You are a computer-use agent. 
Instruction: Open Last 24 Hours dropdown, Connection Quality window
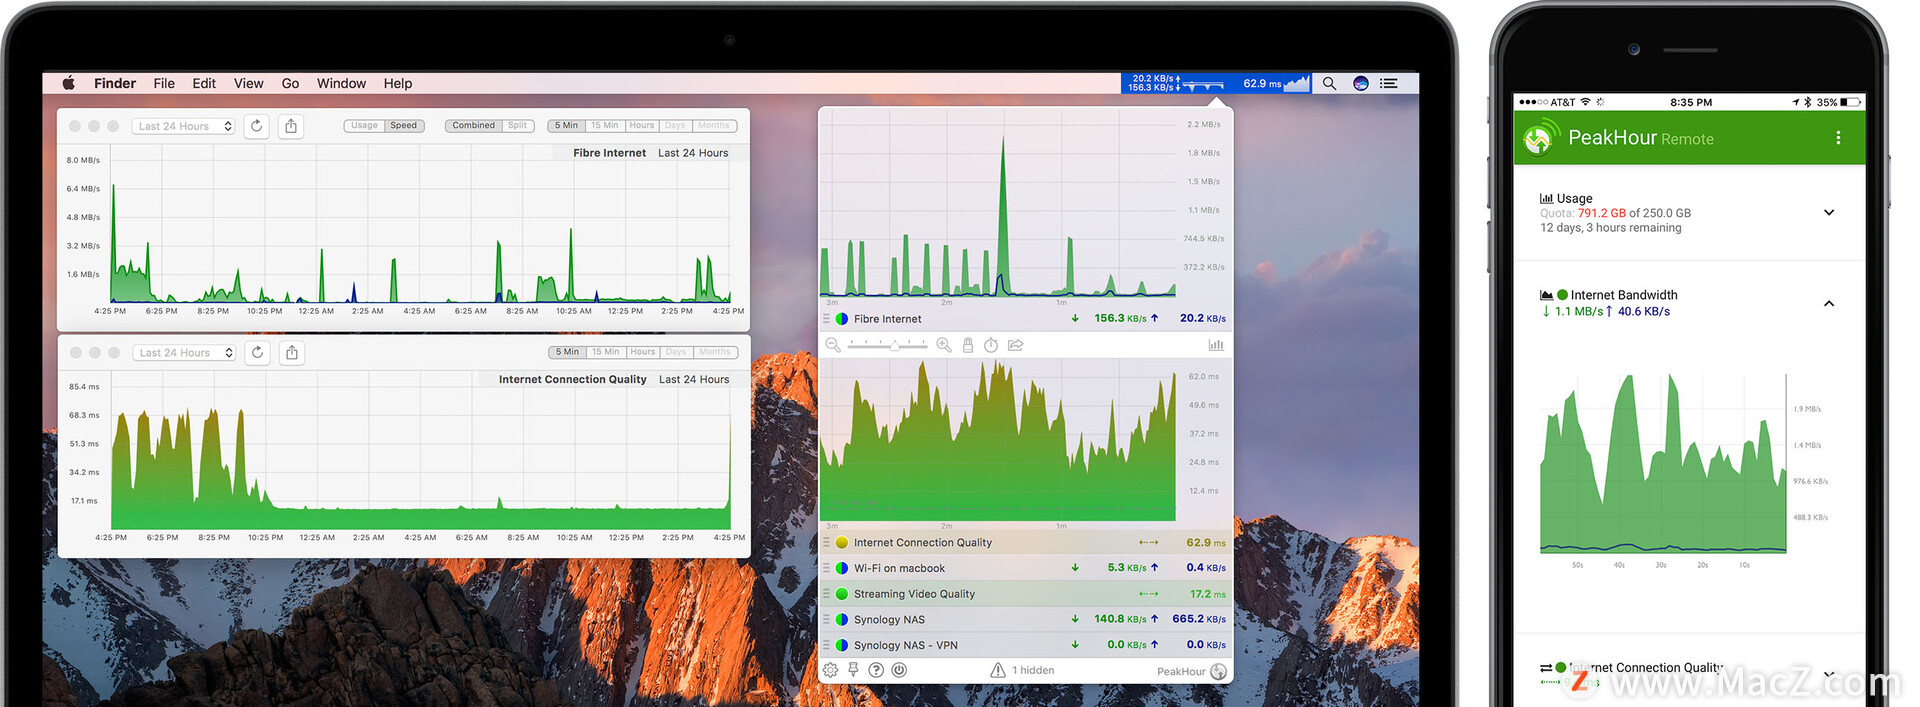(185, 352)
